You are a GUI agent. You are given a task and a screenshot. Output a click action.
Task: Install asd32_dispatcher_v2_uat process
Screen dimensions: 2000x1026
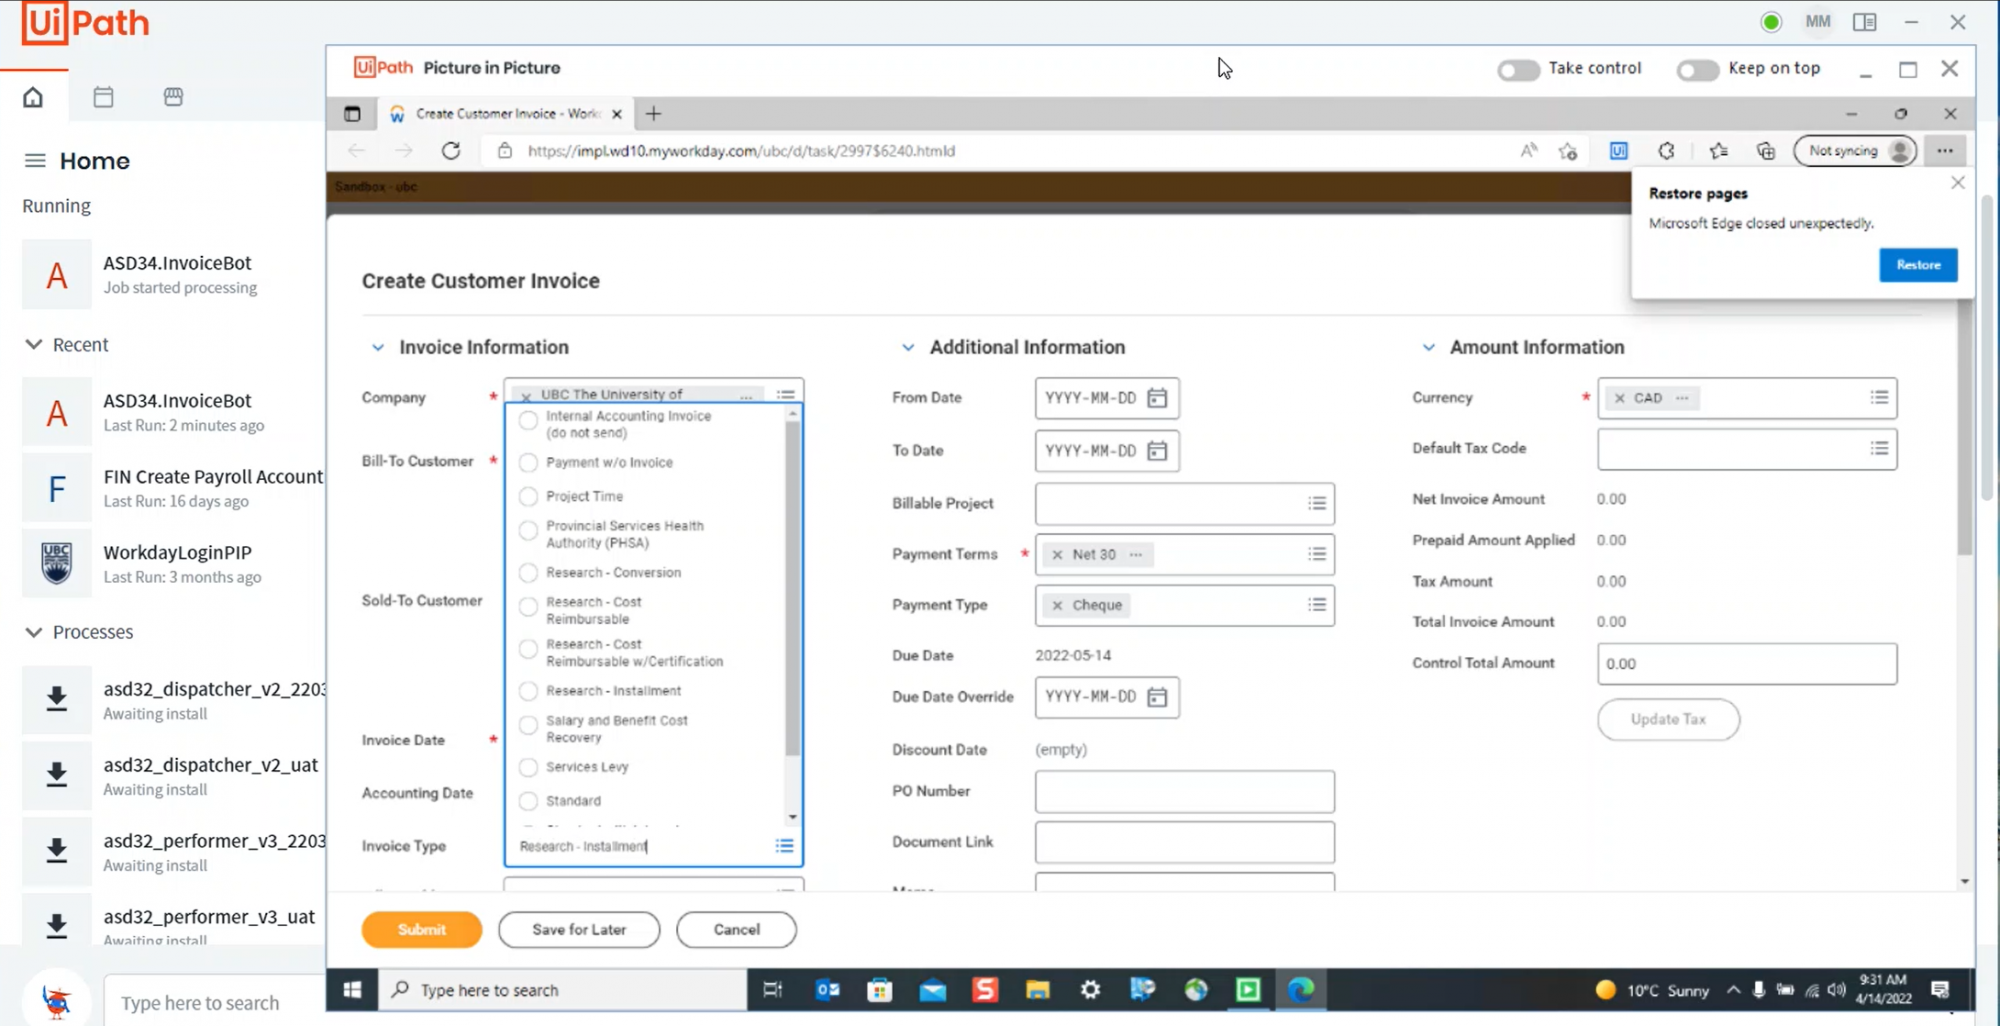coord(57,774)
